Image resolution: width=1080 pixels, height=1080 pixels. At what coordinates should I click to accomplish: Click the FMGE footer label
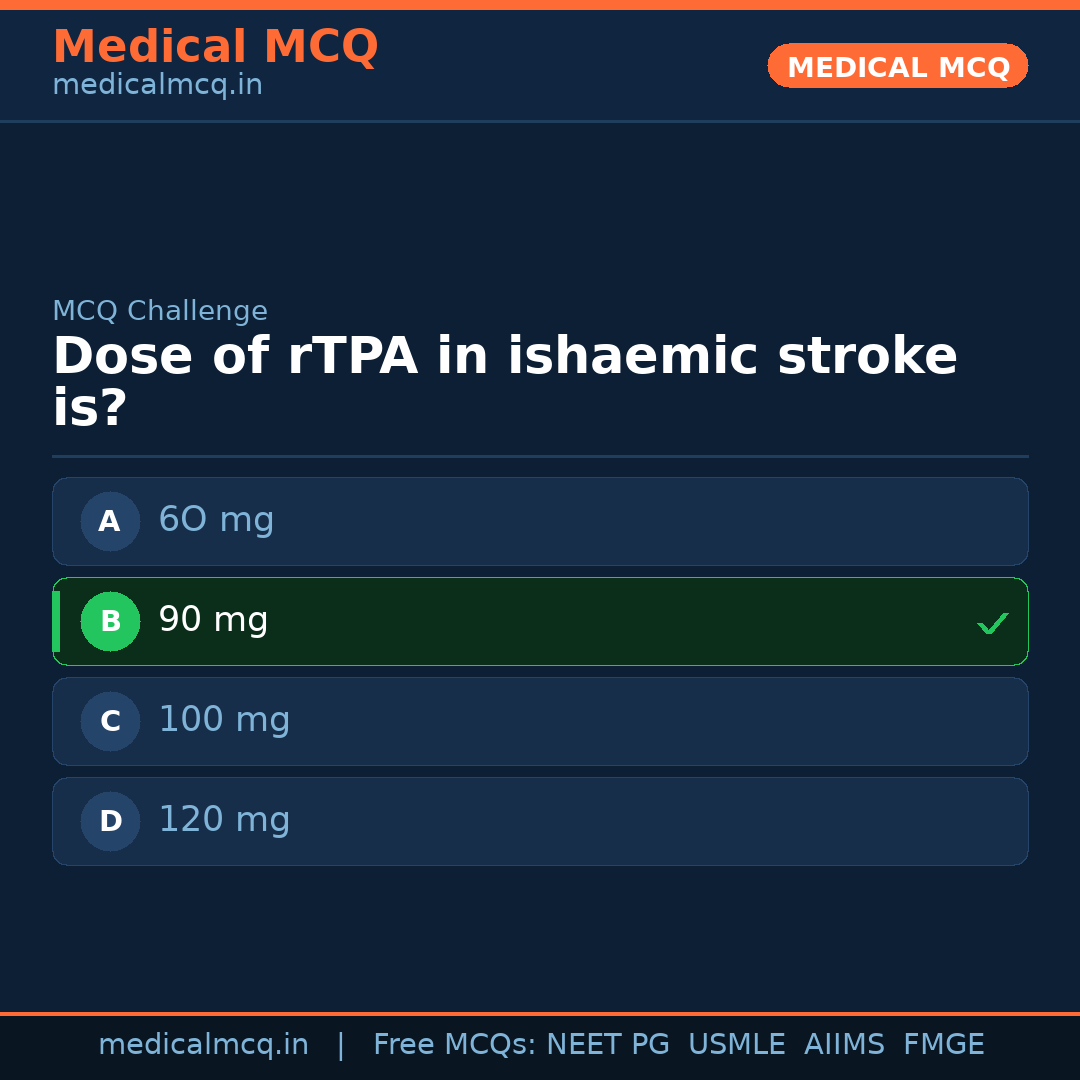point(943,1045)
